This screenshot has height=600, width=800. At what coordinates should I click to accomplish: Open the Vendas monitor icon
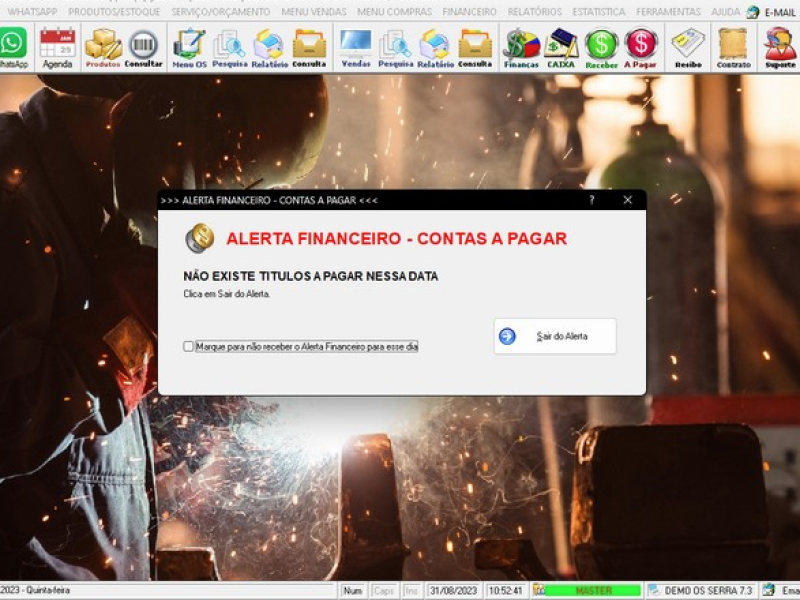[x=356, y=47]
